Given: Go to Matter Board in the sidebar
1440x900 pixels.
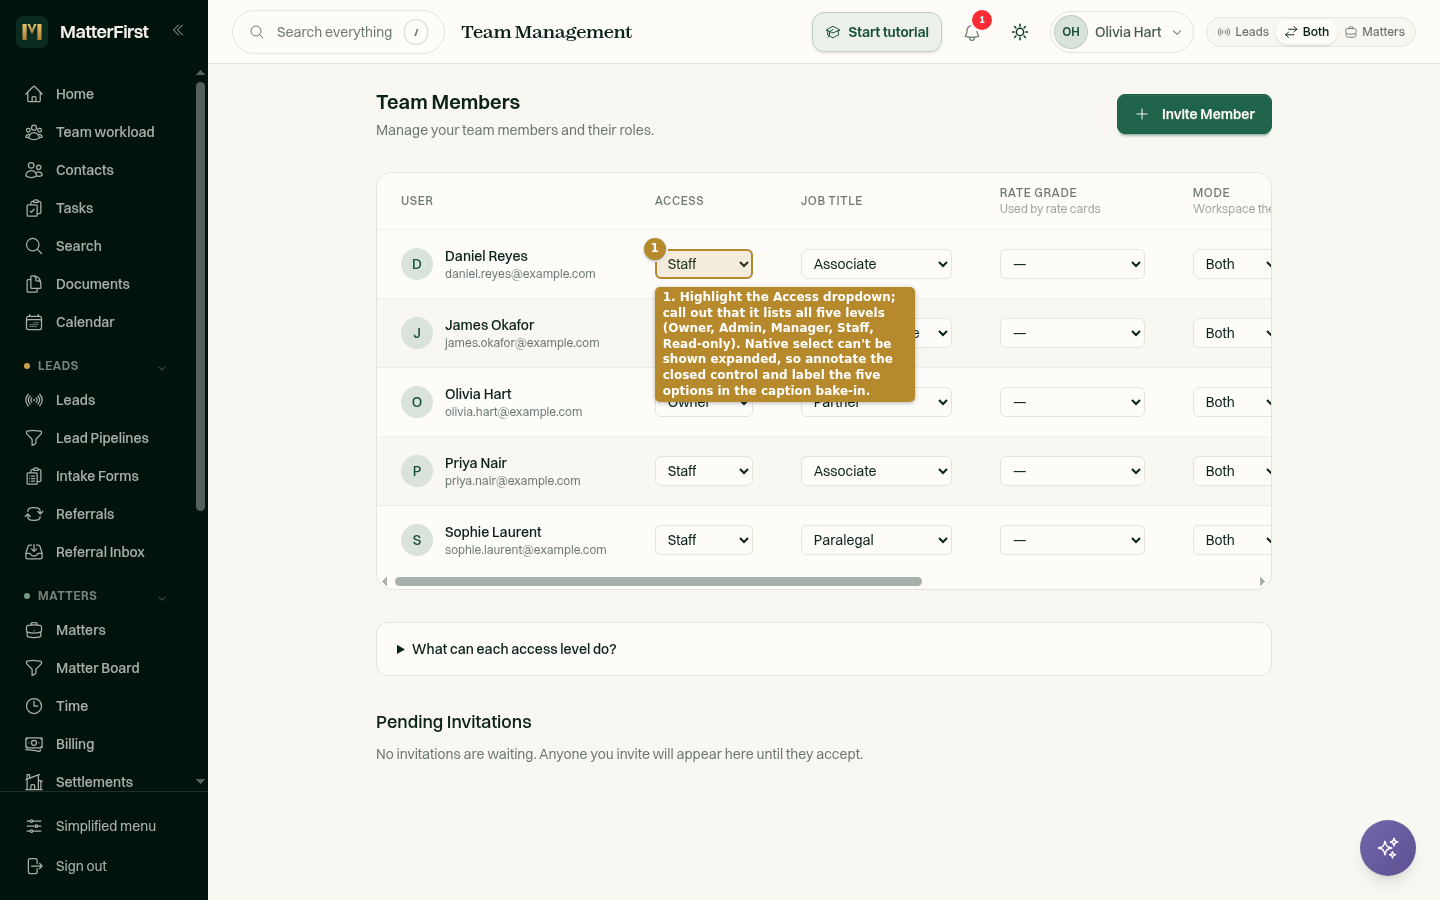Looking at the screenshot, I should (x=96, y=668).
